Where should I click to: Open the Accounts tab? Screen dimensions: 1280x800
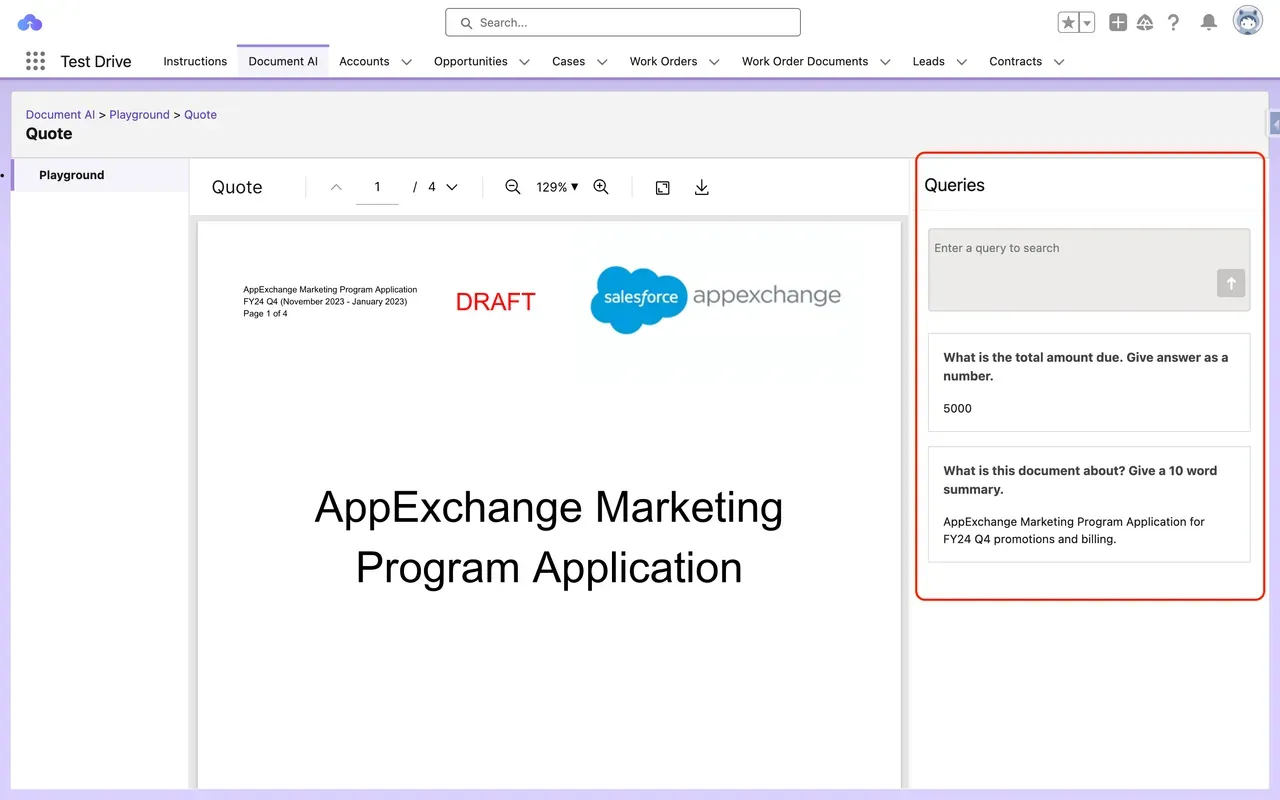364,61
